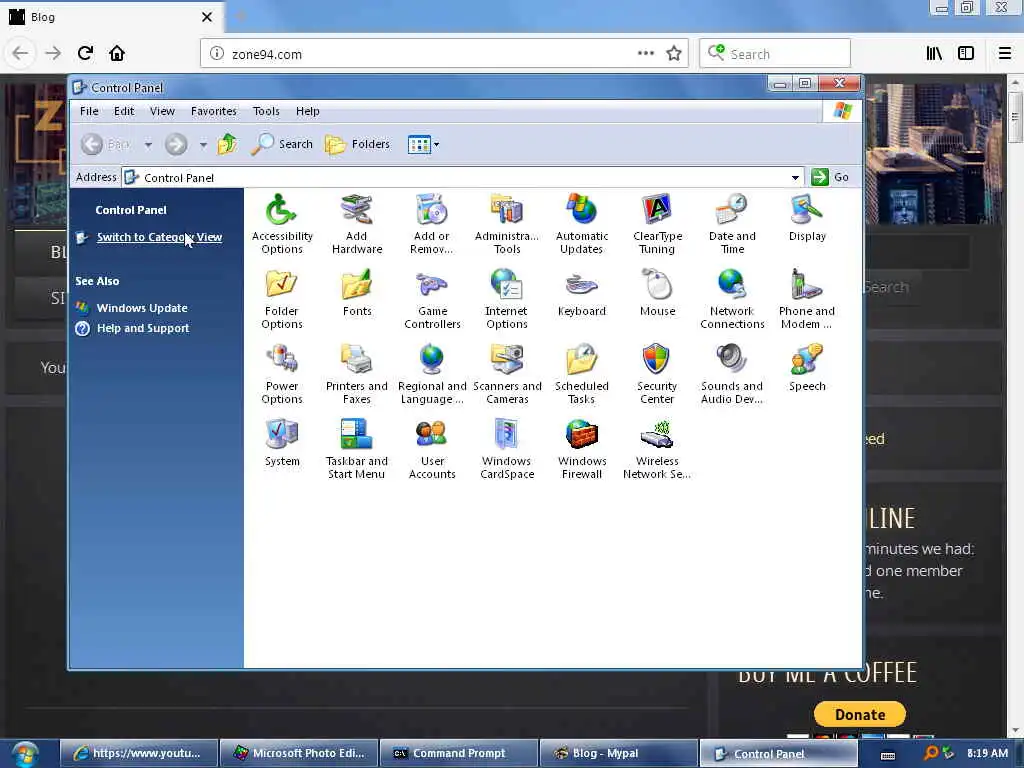Open Mouse properties
1024x768 pixels.
[x=657, y=293]
